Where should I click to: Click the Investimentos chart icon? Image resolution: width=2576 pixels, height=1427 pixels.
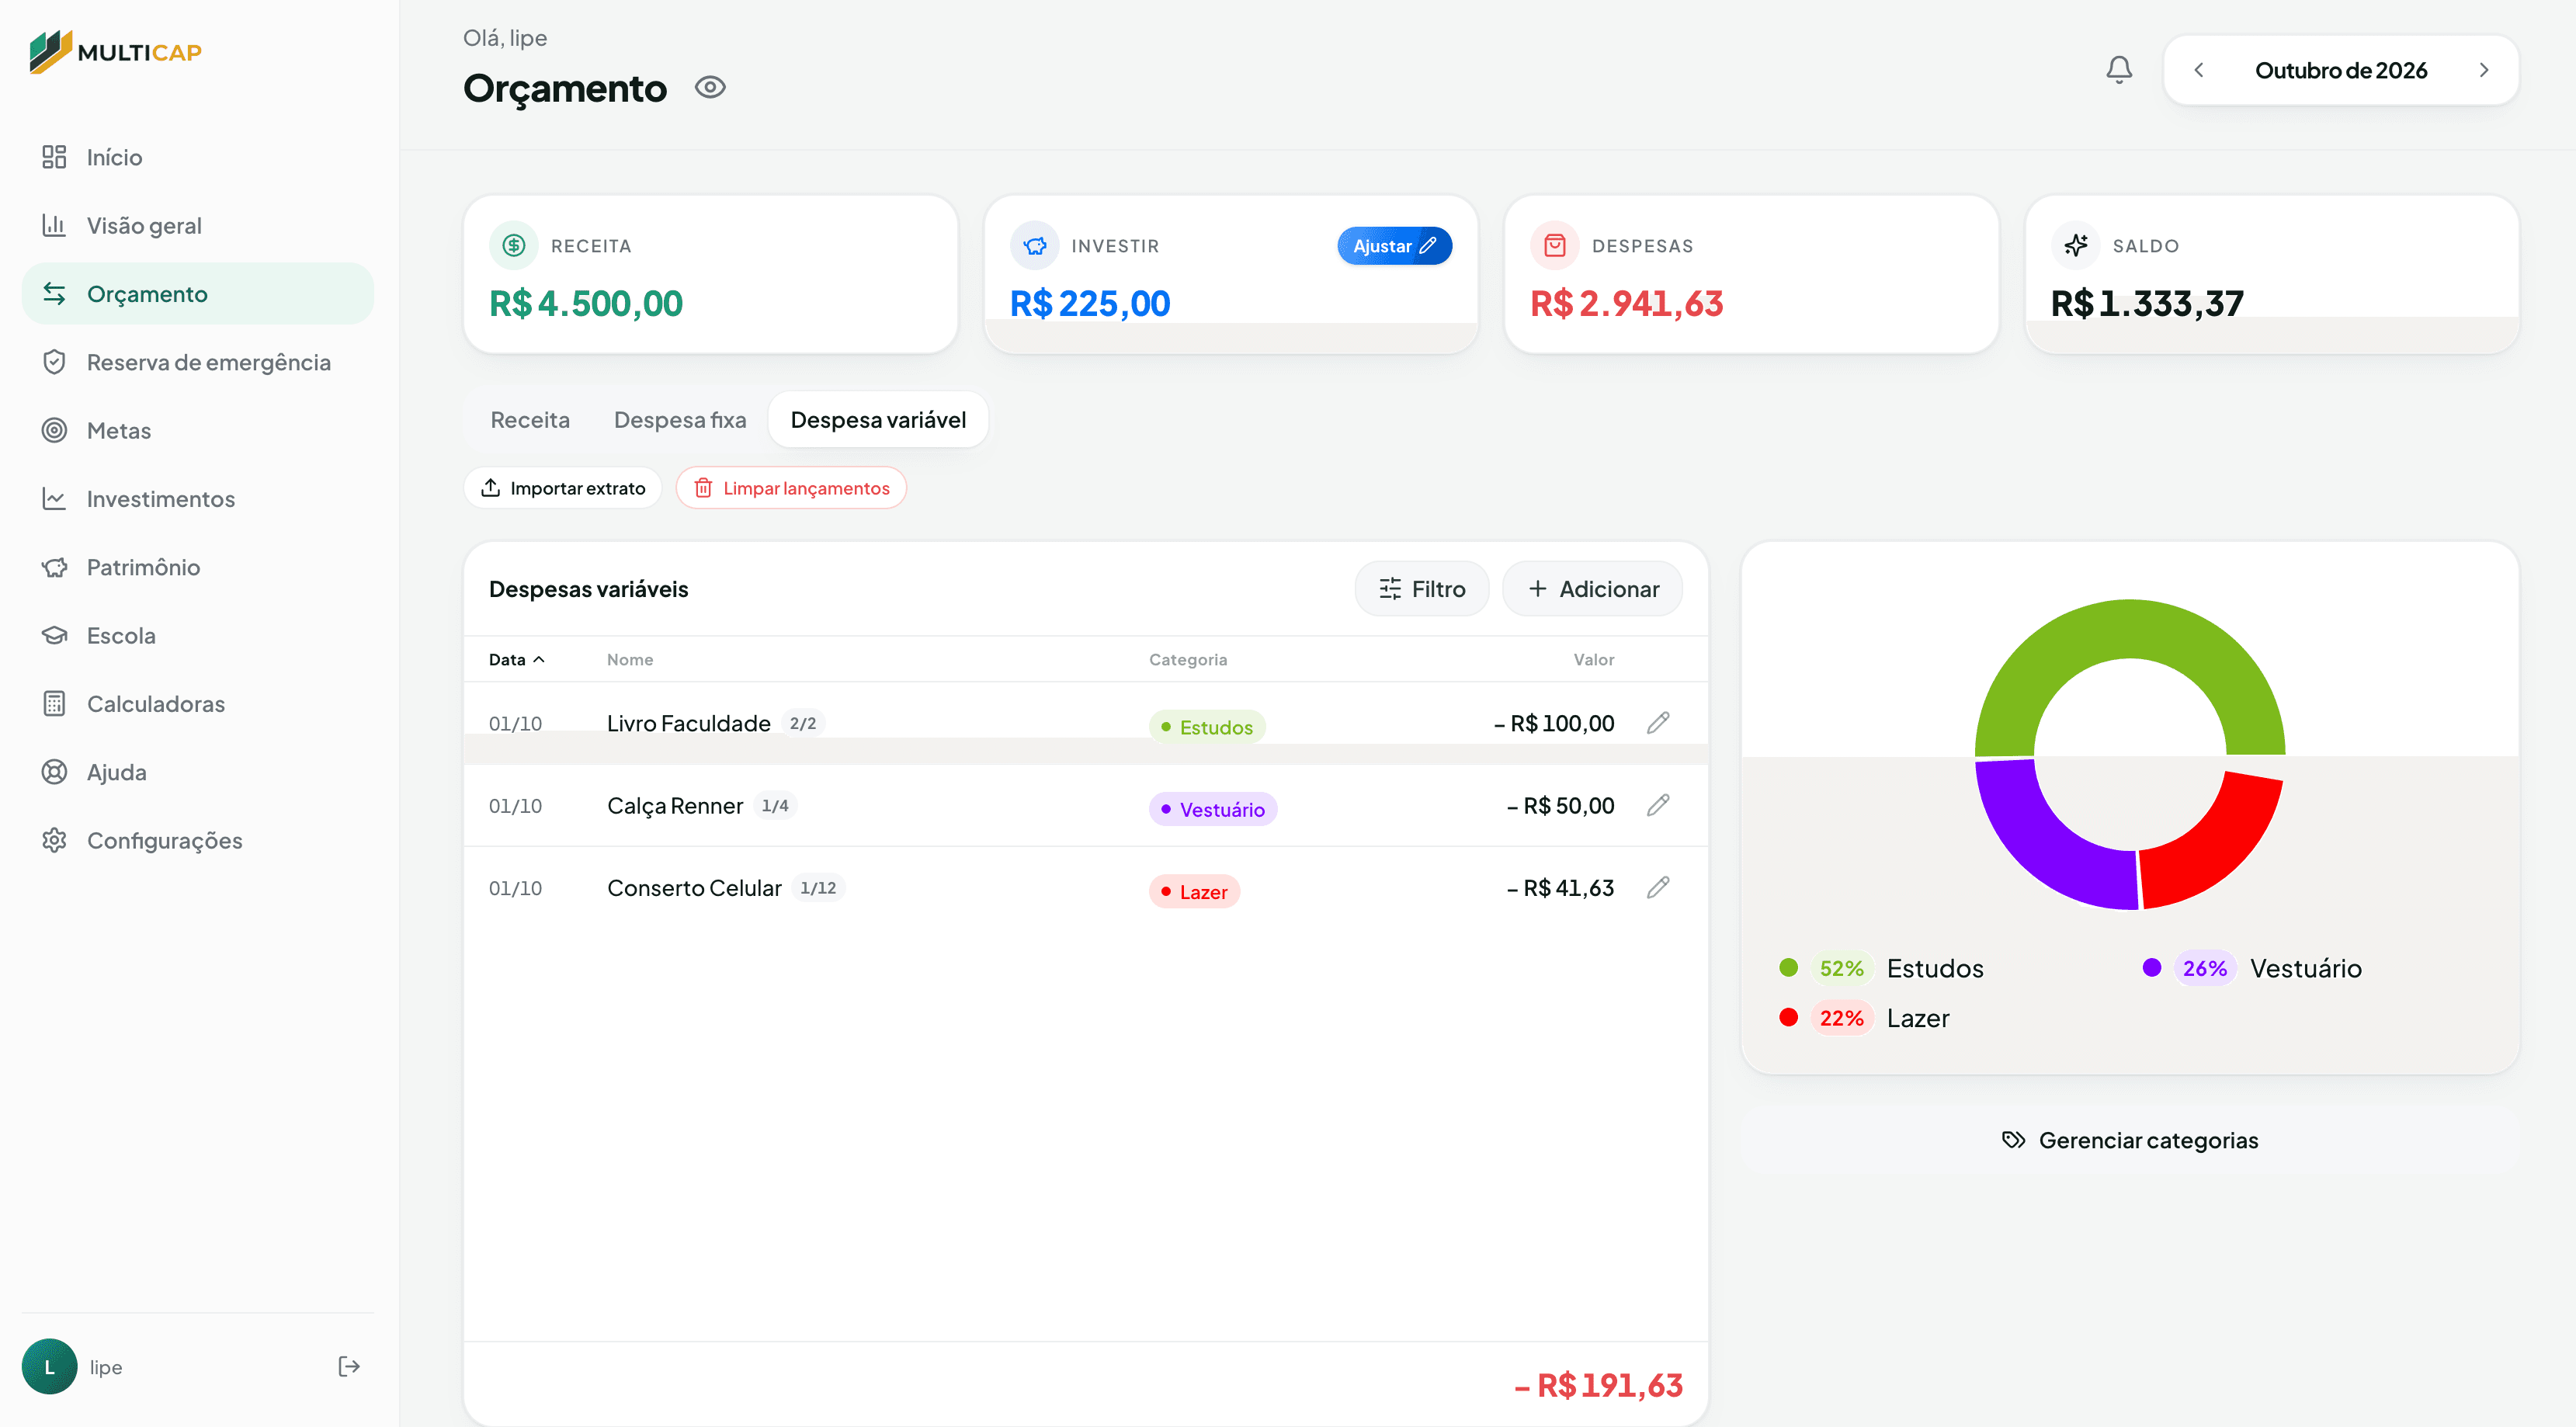[54, 499]
